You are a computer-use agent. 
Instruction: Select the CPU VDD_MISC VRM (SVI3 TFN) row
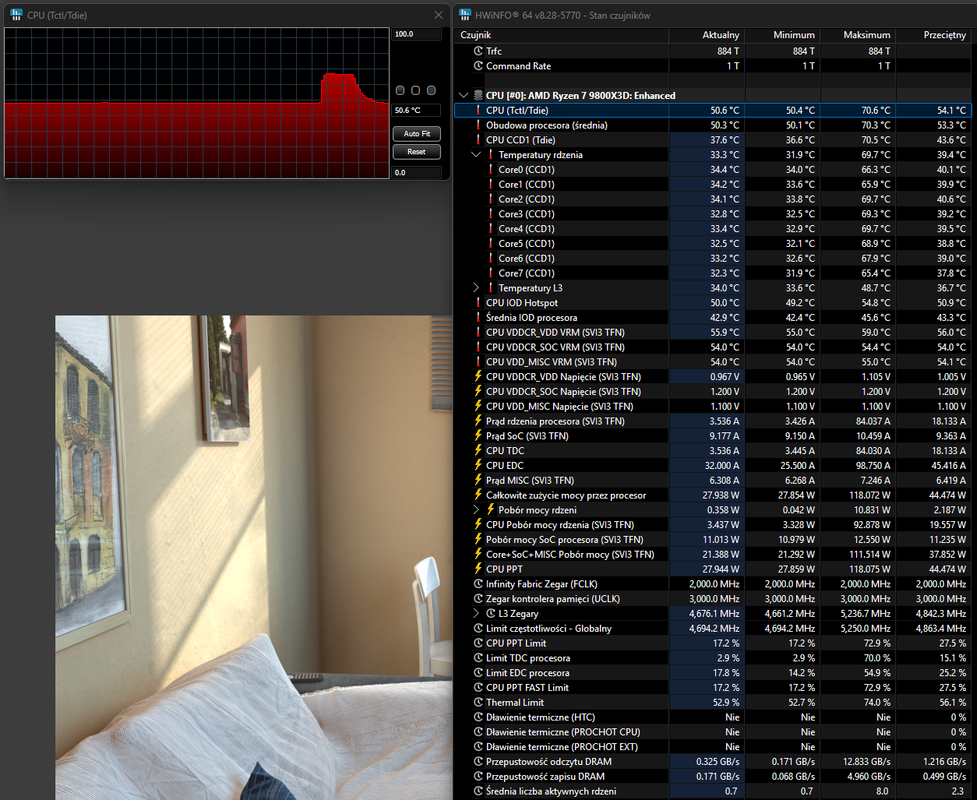pyautogui.click(x=713, y=362)
